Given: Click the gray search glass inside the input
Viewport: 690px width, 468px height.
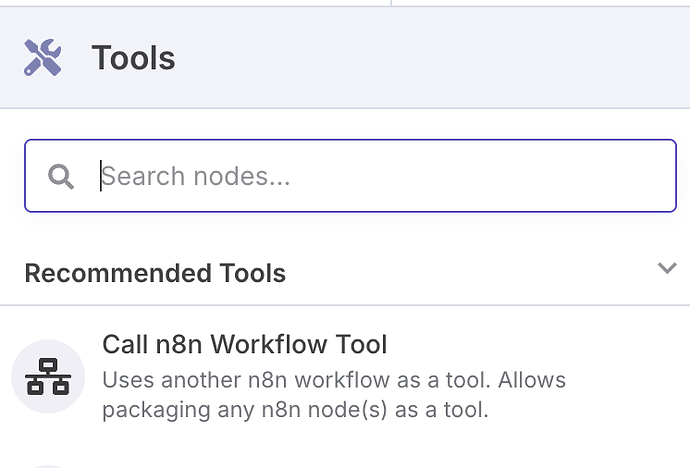Looking at the screenshot, I should (x=61, y=176).
